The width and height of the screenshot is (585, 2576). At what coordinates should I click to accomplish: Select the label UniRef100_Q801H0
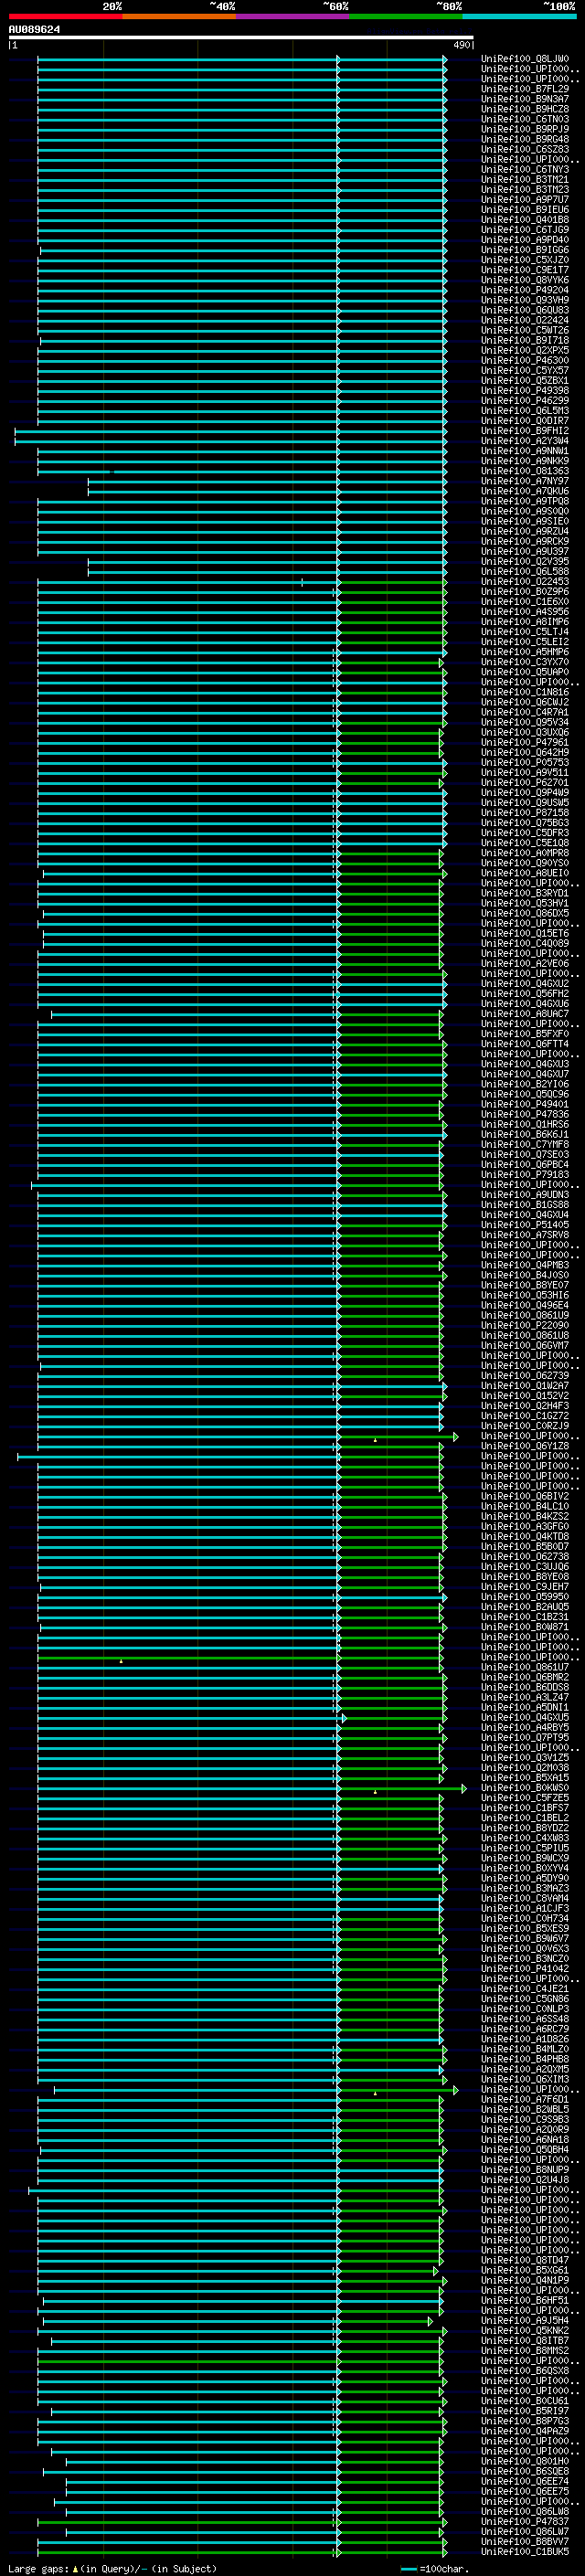524,2461
